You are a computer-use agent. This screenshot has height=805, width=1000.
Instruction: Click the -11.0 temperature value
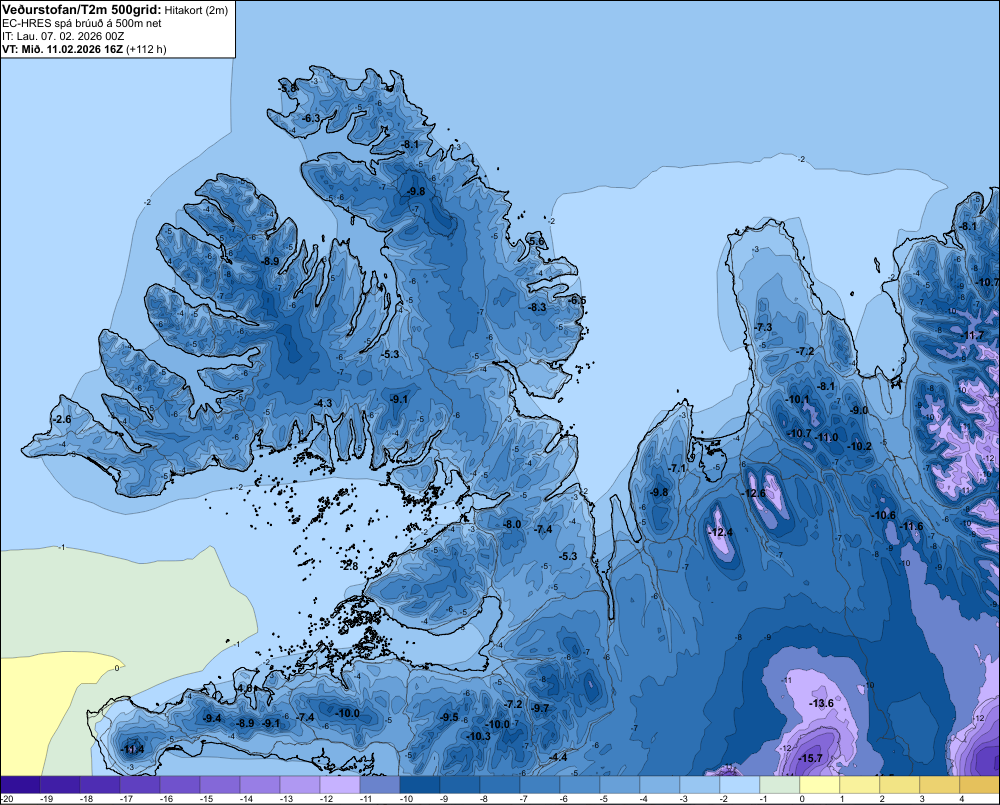(827, 437)
